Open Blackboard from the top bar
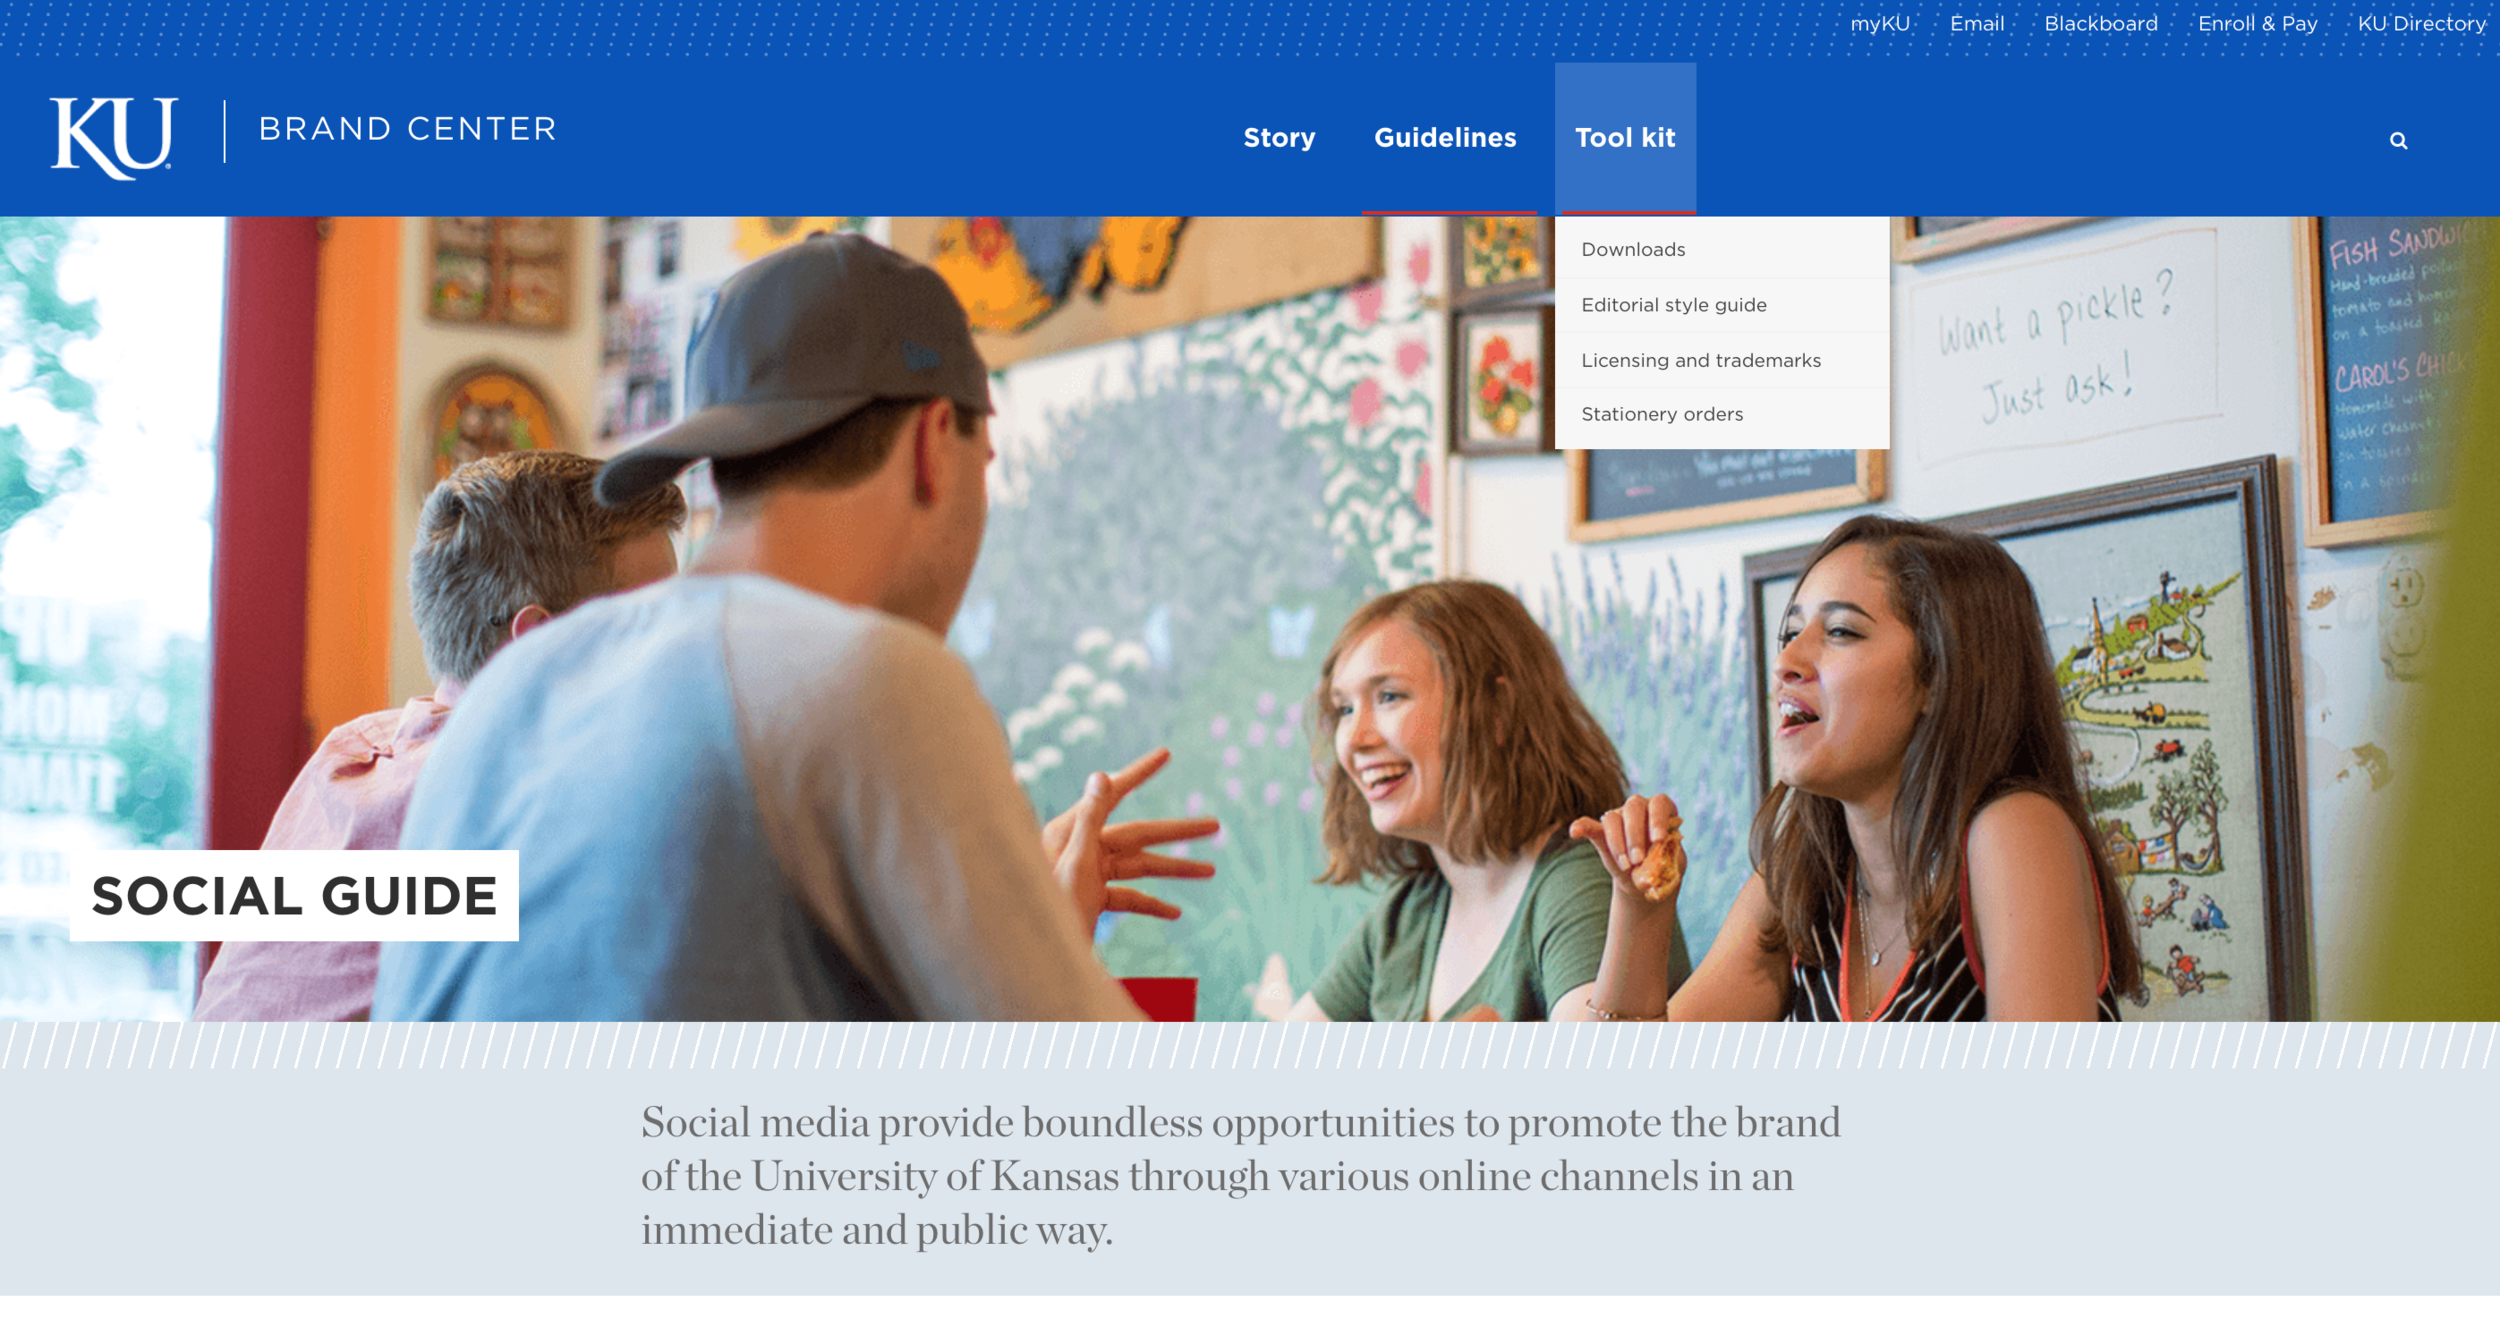Screen dimensions: 2500x1344 pos(2101,24)
